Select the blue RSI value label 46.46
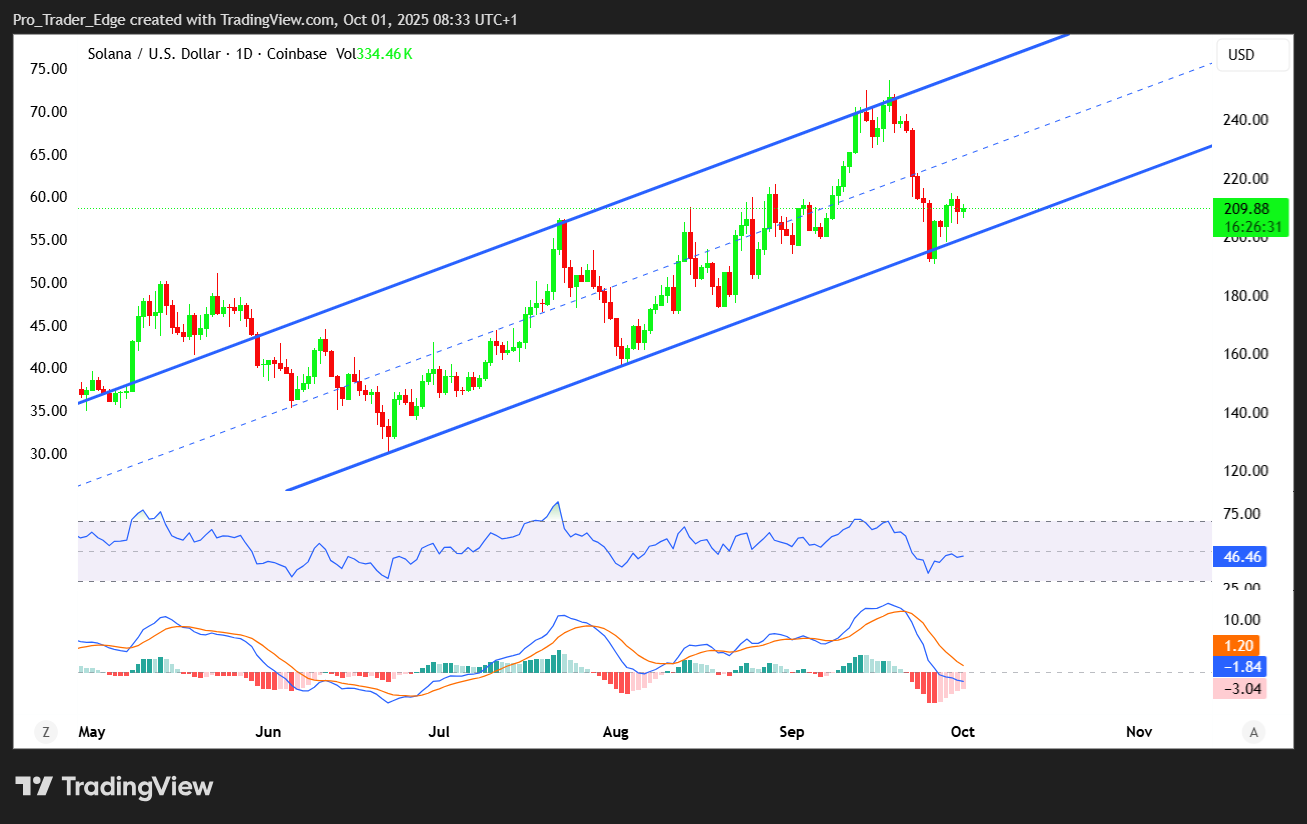The width and height of the screenshot is (1307, 824). 1238,558
